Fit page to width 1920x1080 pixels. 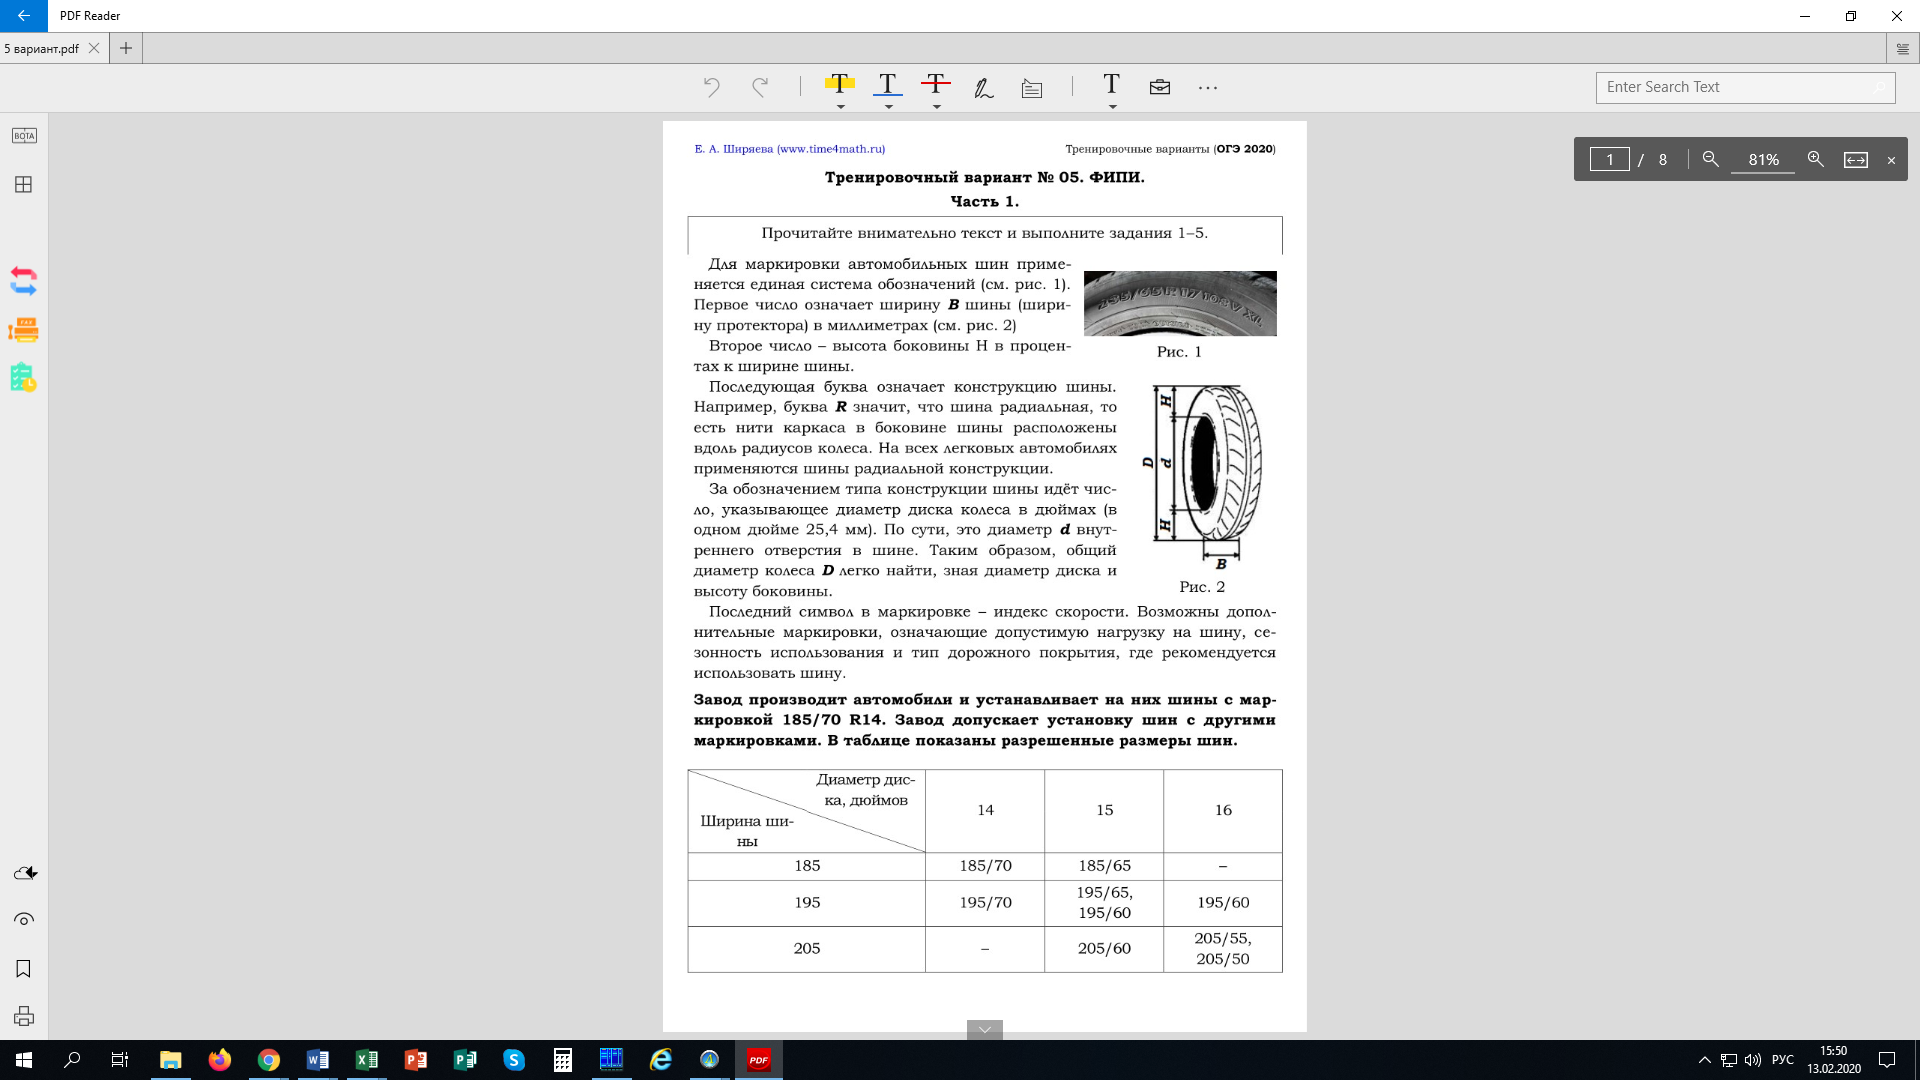tap(1856, 160)
